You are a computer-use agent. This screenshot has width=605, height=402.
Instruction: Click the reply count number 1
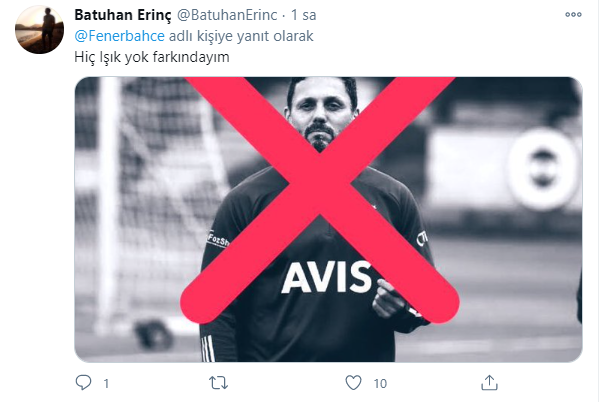[x=106, y=383]
